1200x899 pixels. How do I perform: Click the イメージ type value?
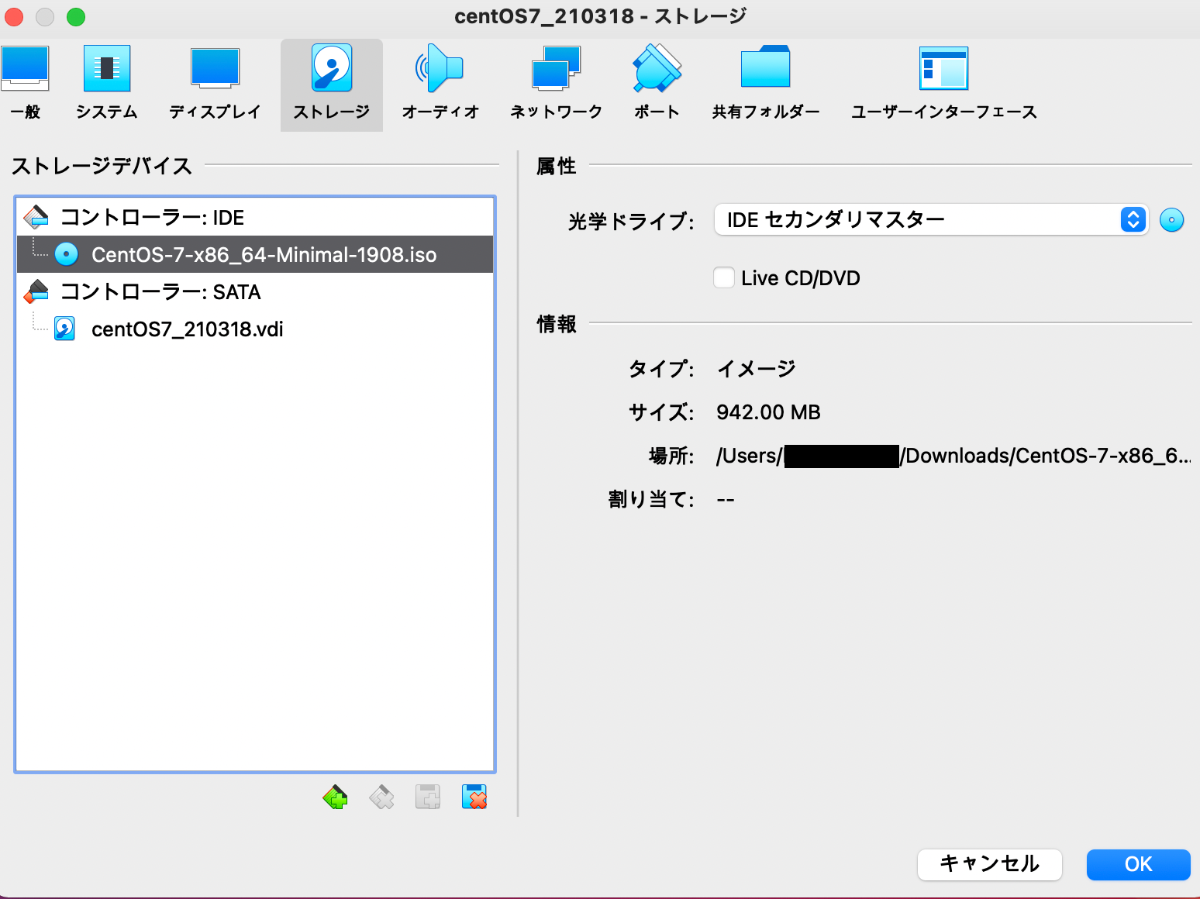click(x=756, y=368)
